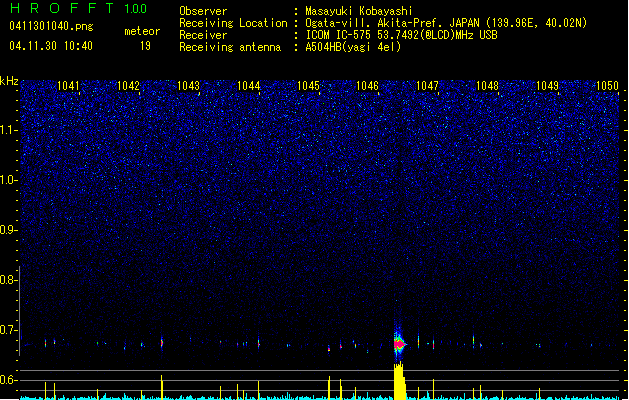
Task: Click the 1048 time marker
Action: click(487, 86)
